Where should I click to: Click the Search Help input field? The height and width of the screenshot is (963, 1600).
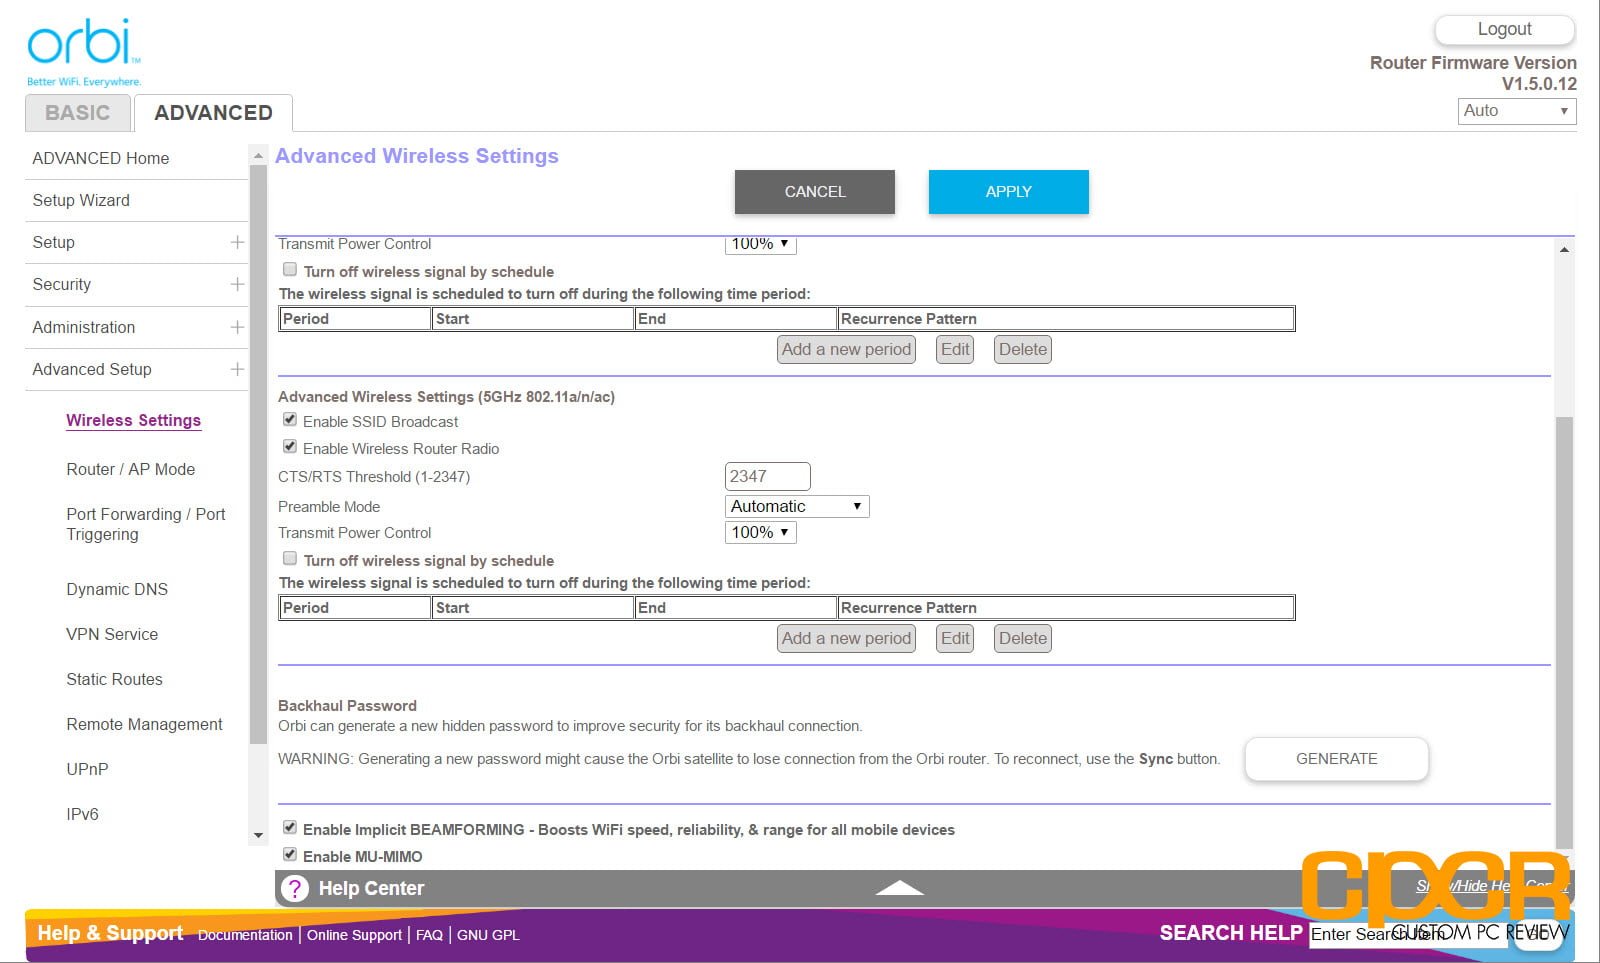(1410, 934)
